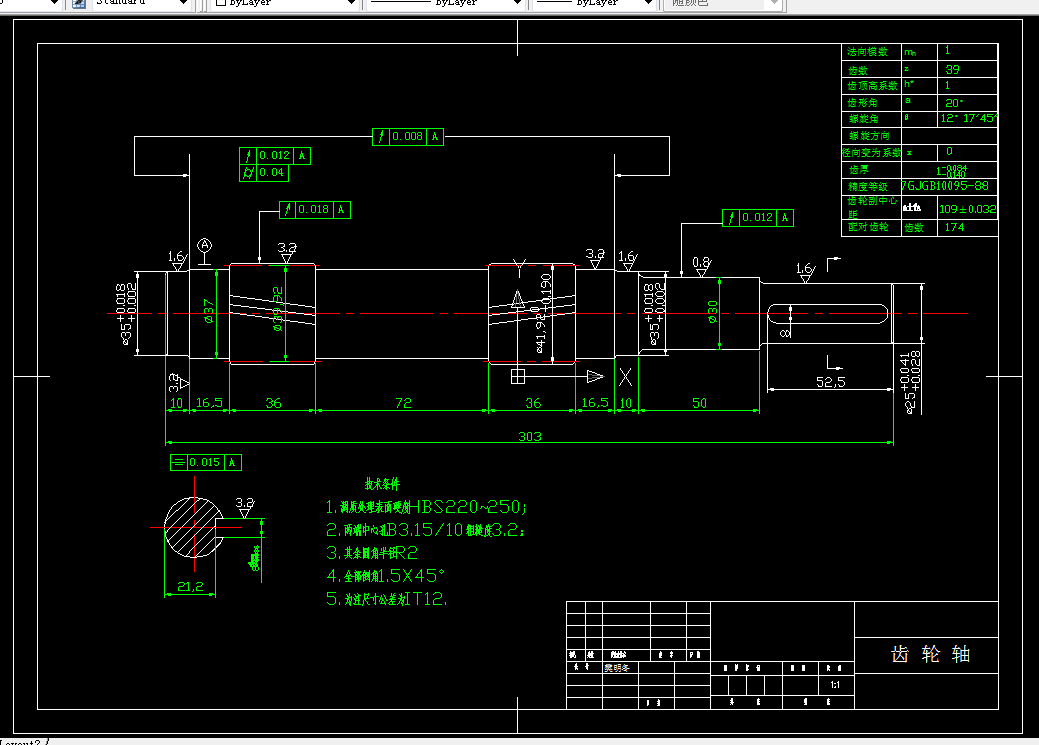
Task: Select the 72 length dimension
Action: pyautogui.click(x=403, y=403)
